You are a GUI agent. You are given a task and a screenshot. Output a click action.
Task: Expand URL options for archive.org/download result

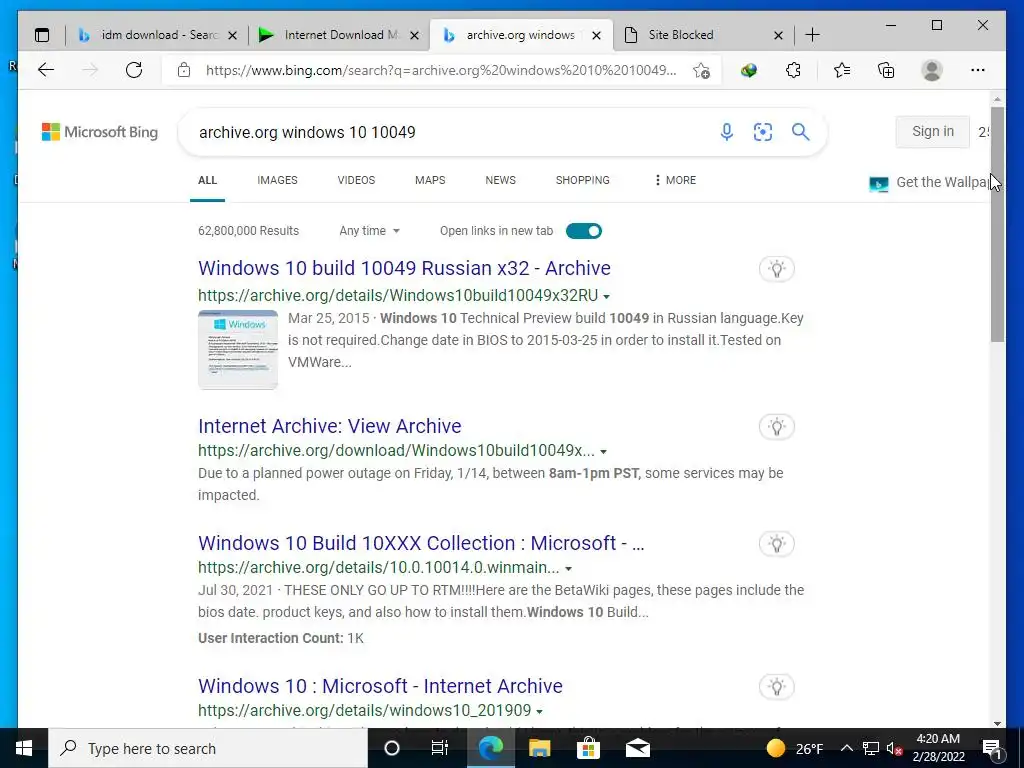pyautogui.click(x=603, y=452)
